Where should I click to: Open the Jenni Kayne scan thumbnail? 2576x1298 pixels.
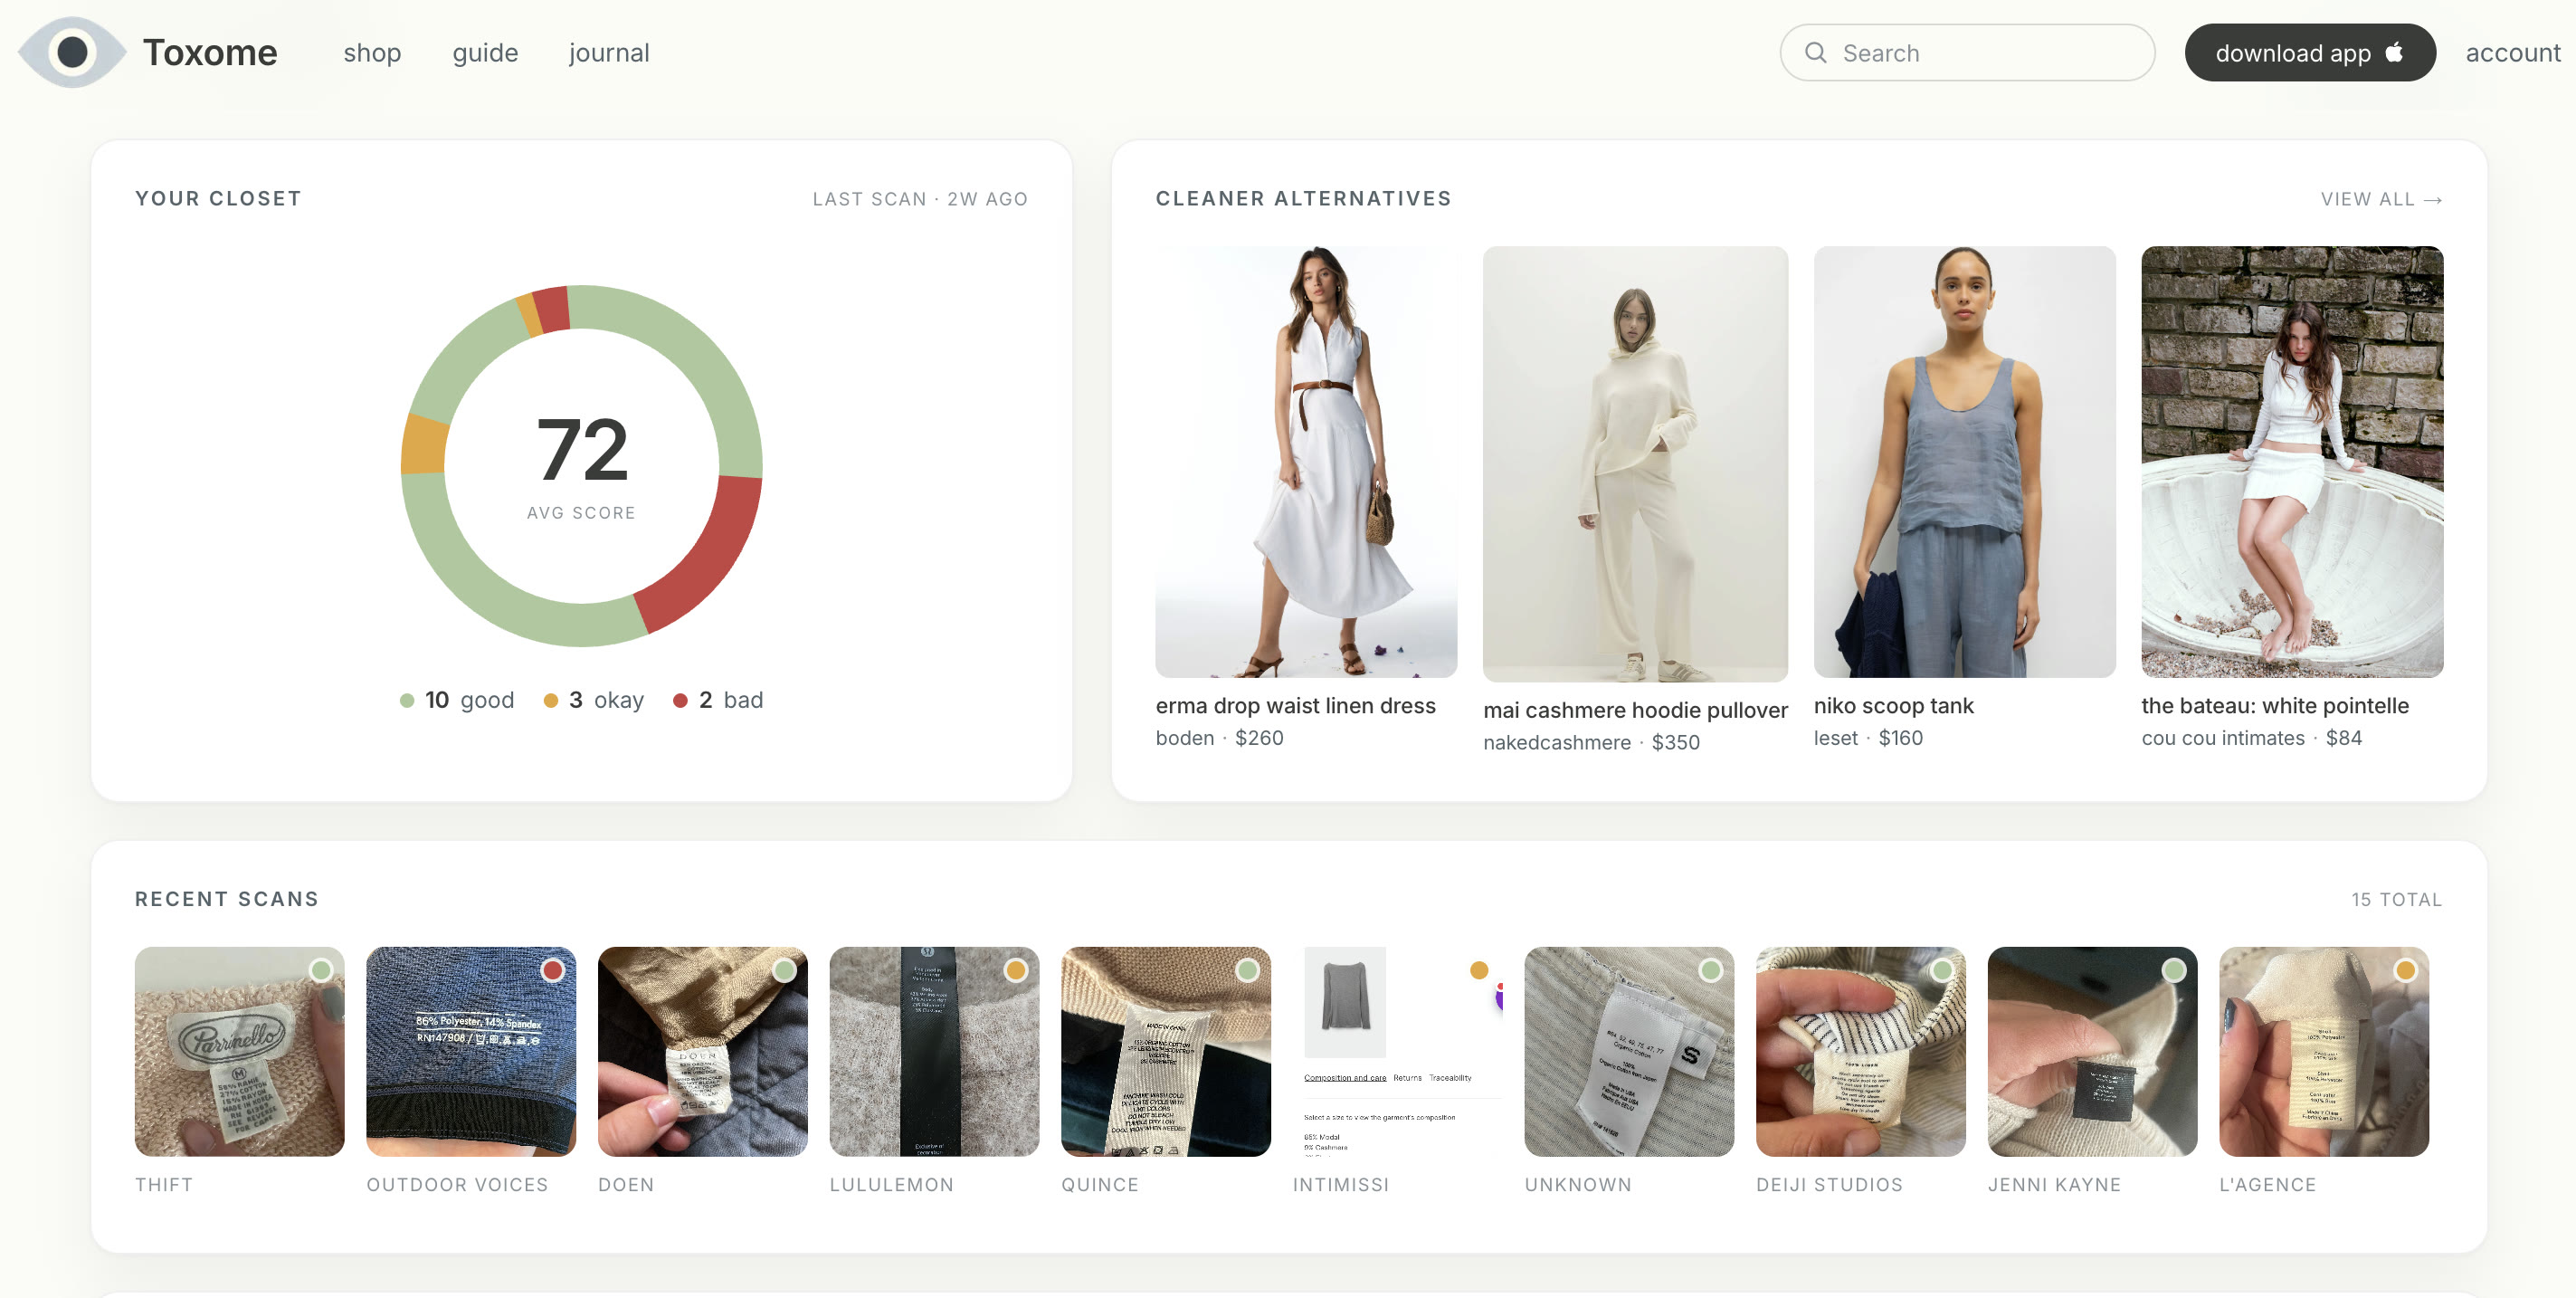point(2092,1052)
